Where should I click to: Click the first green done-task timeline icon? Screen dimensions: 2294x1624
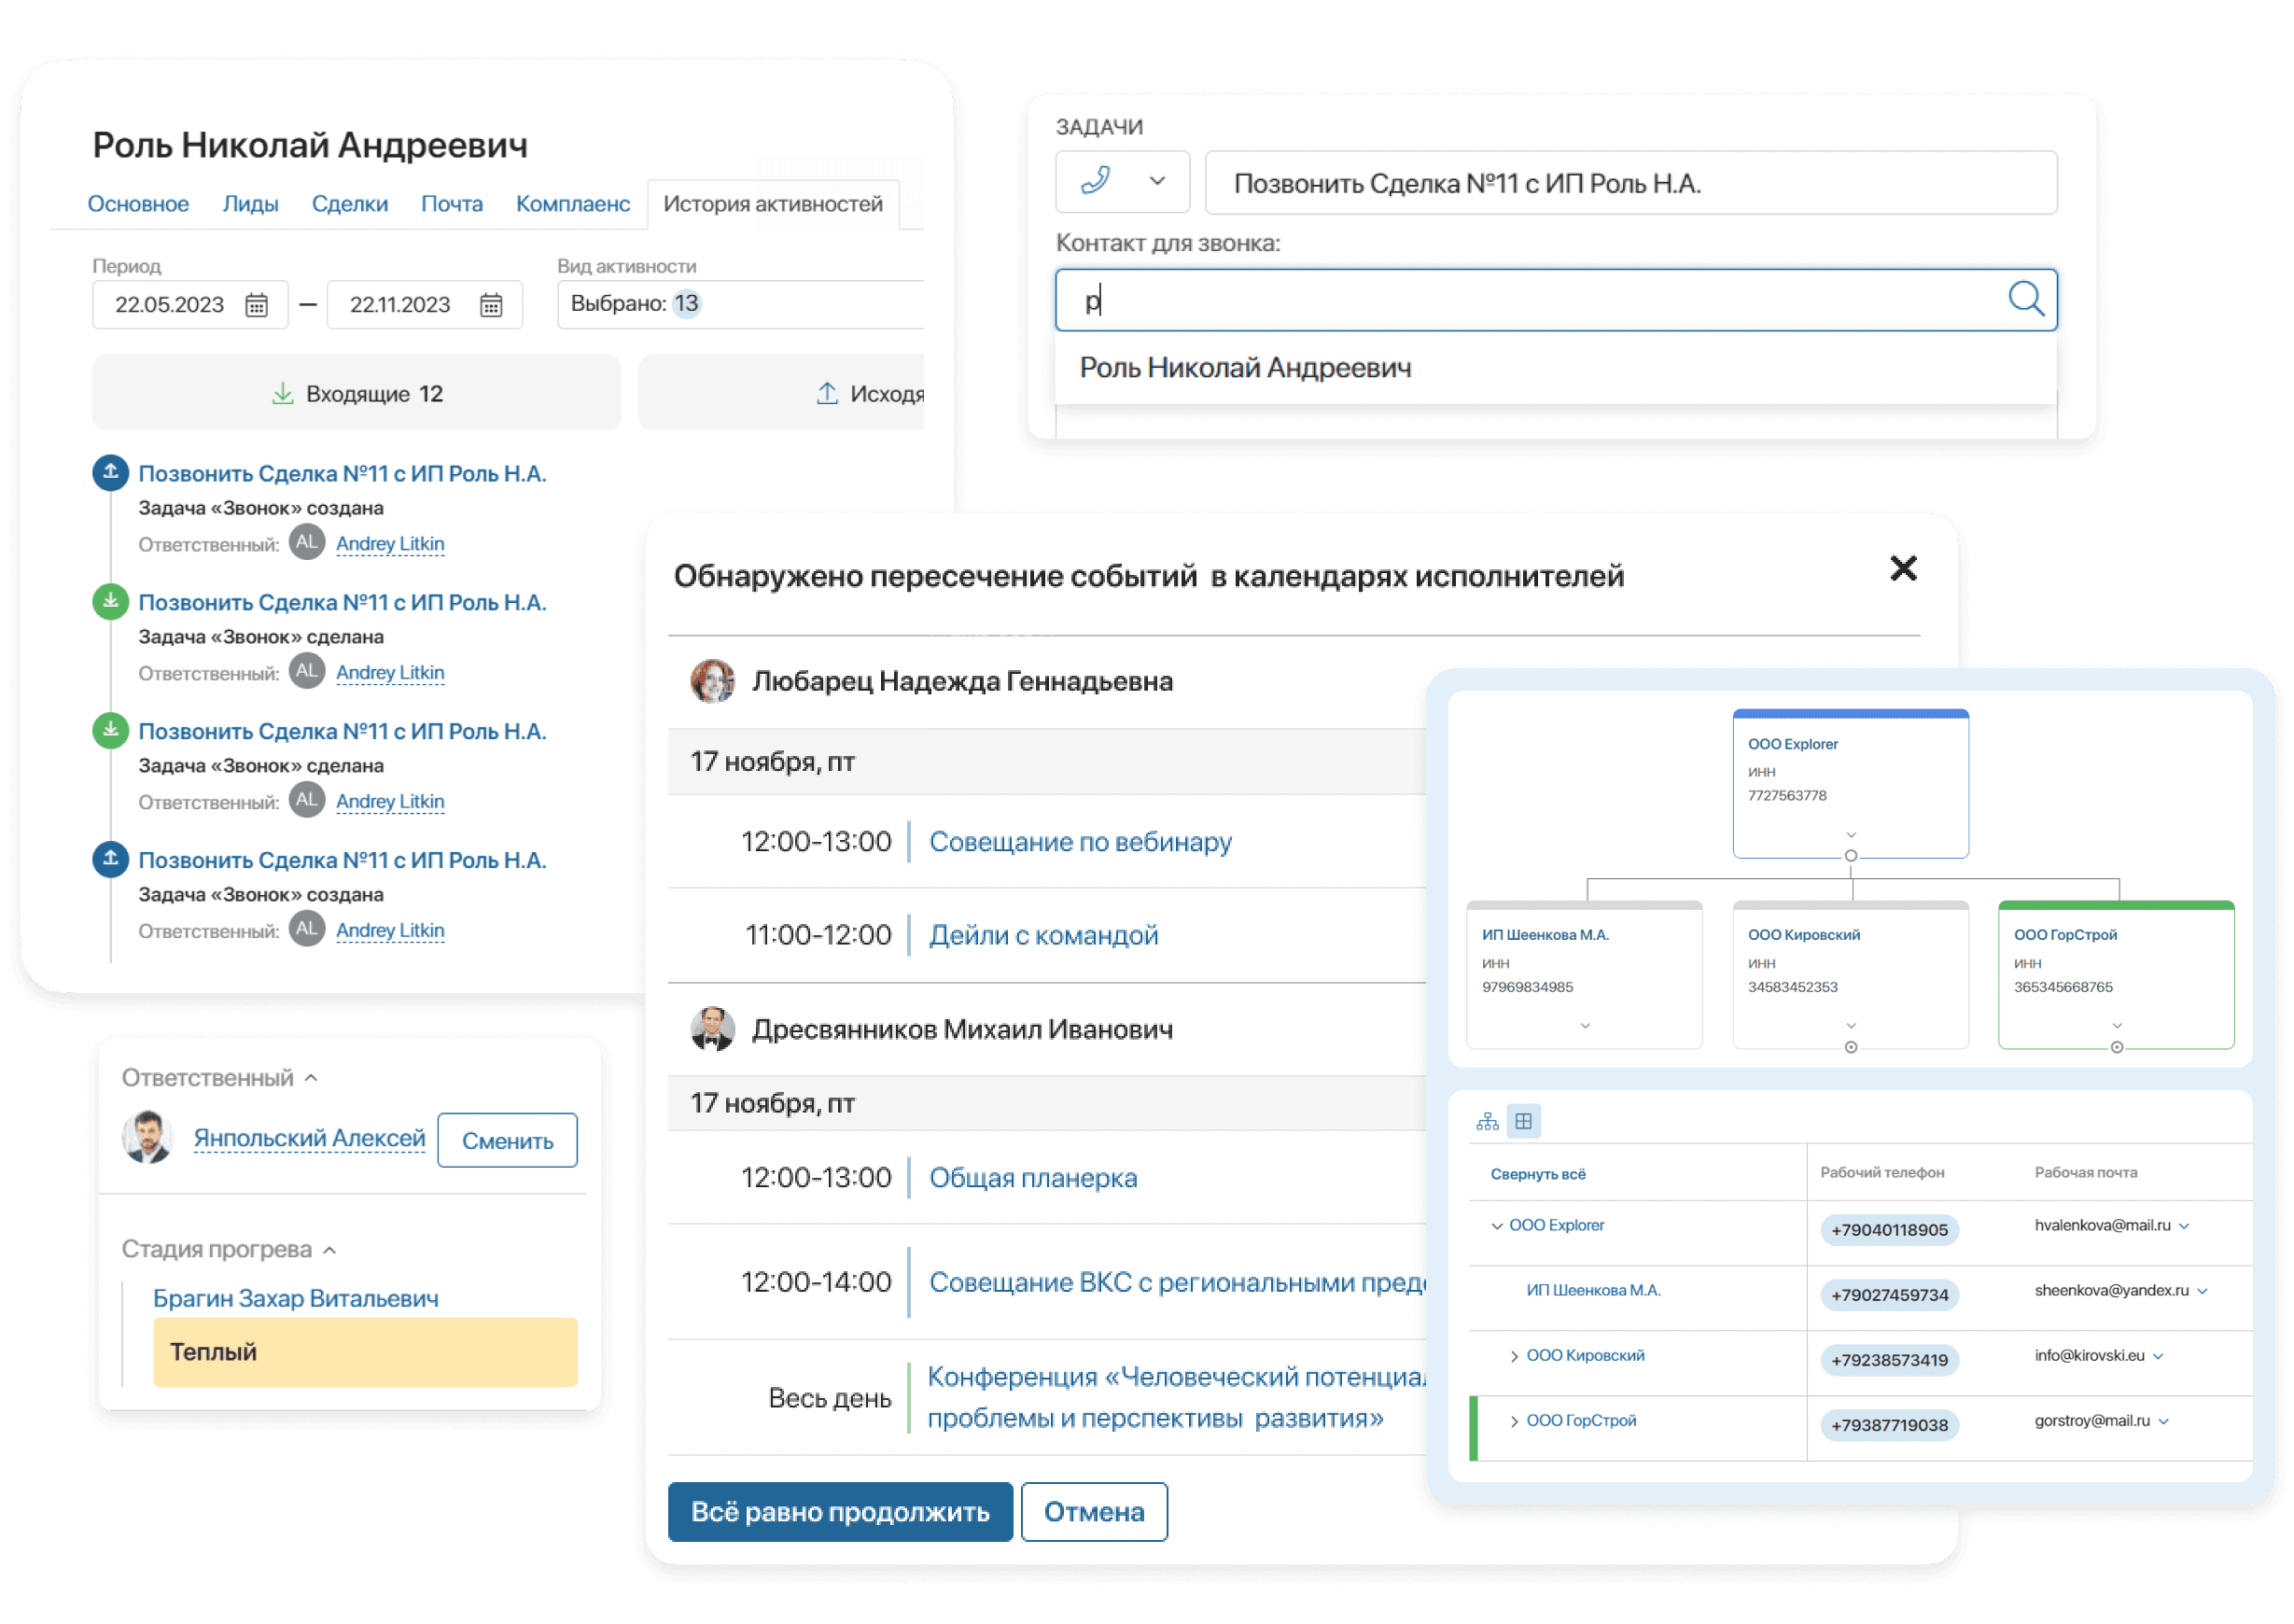(x=111, y=601)
